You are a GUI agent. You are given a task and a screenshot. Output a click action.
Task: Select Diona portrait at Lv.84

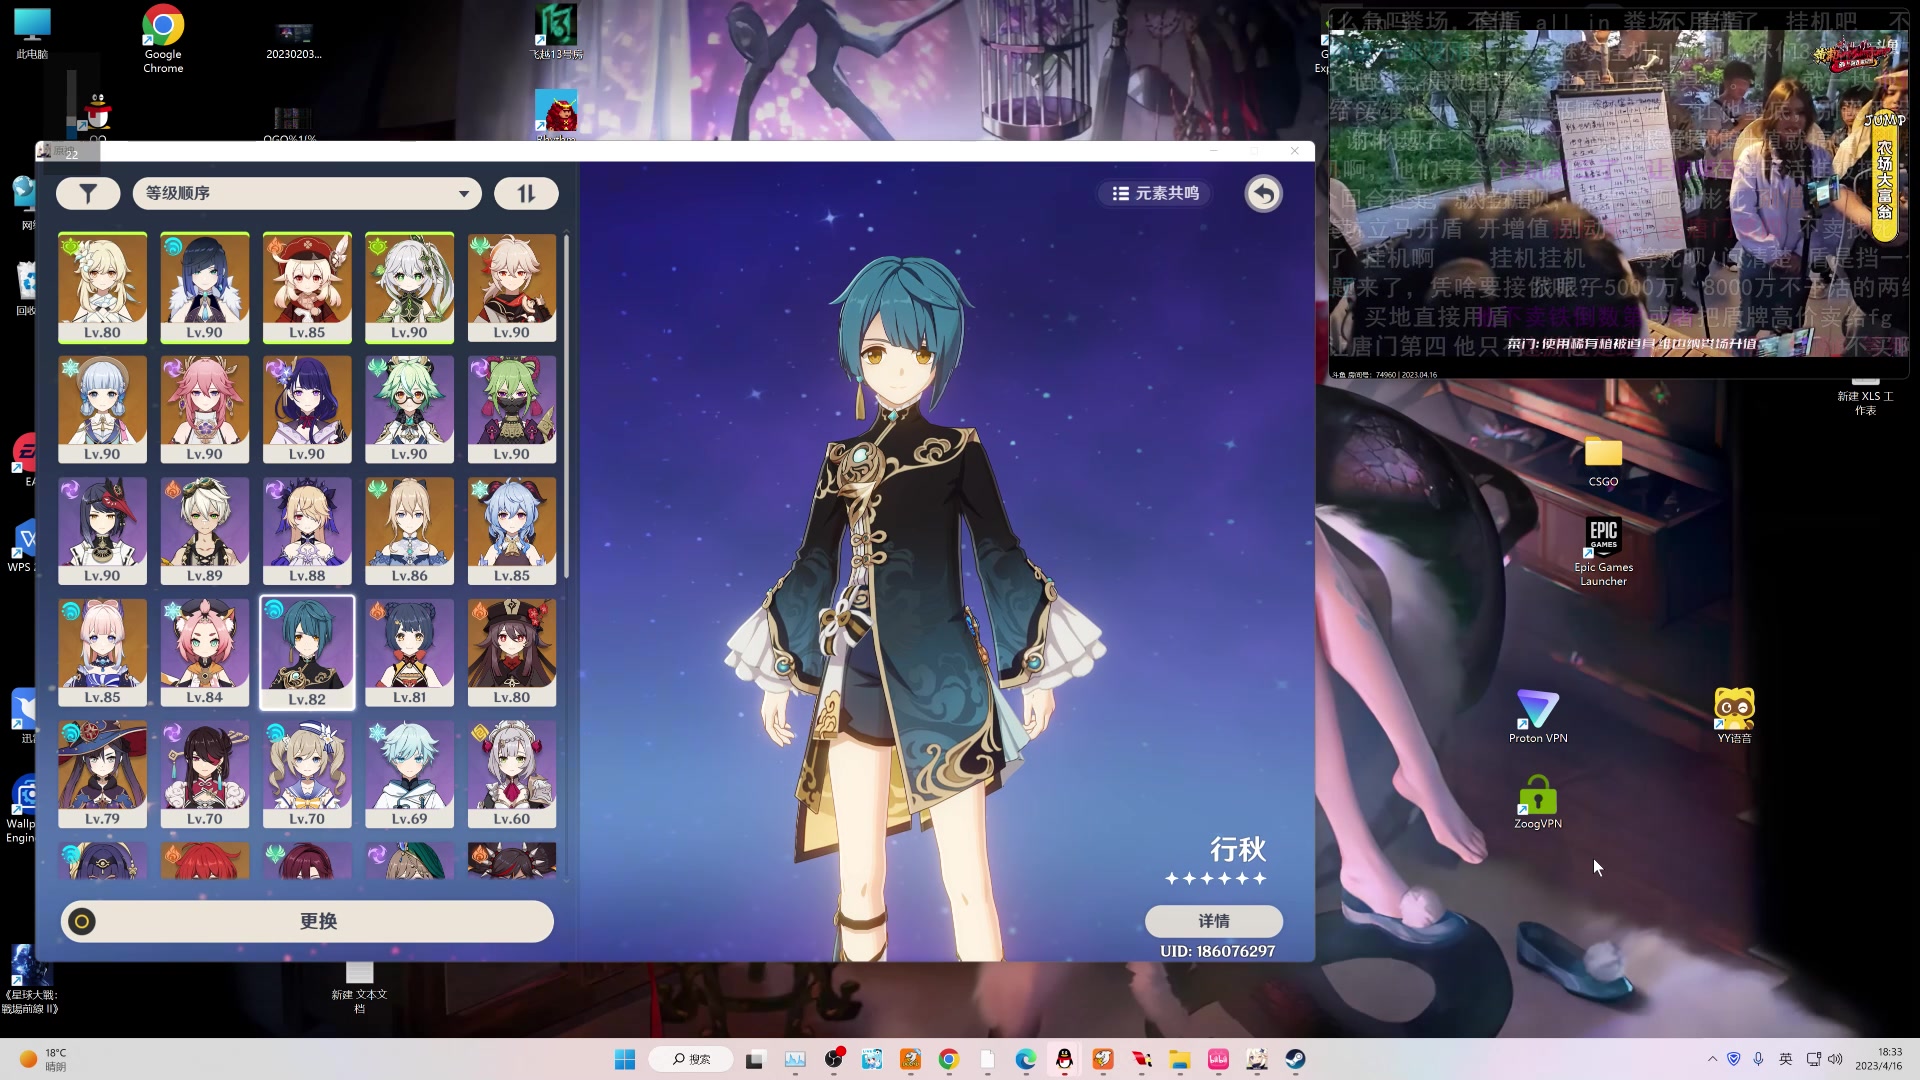(x=204, y=653)
